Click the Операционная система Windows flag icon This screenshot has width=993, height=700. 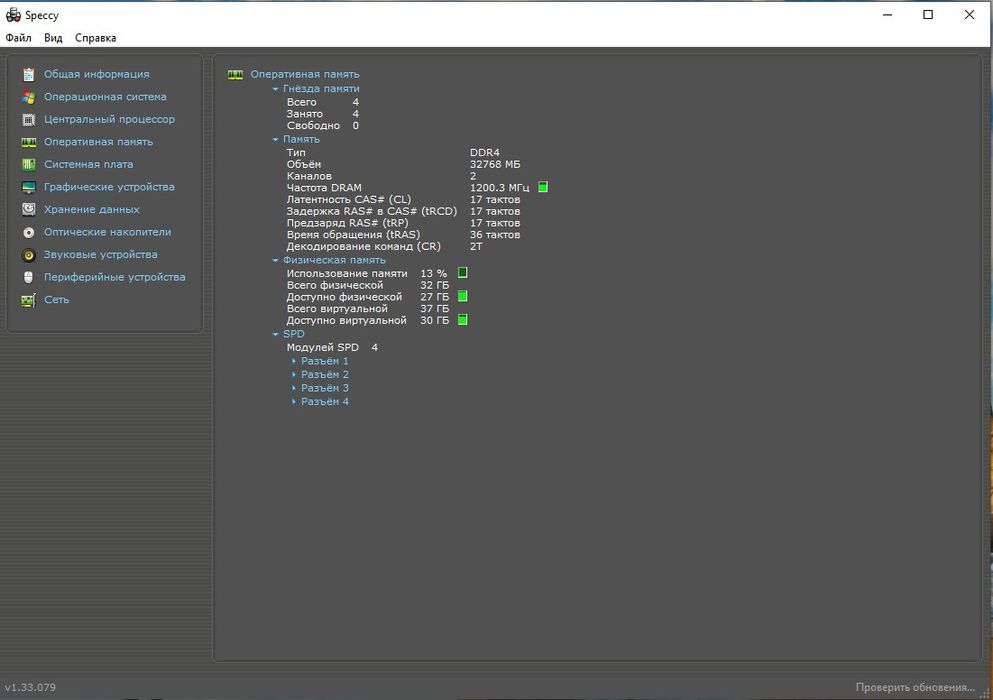(x=28, y=97)
